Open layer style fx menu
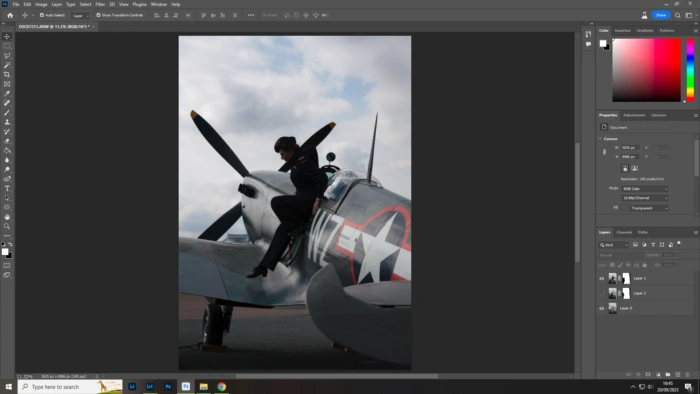The height and width of the screenshot is (394, 700). [x=638, y=374]
